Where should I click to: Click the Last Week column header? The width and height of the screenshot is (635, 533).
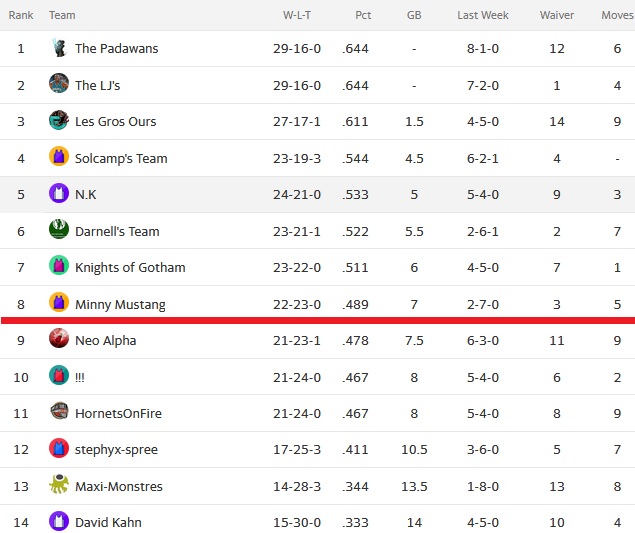coord(483,15)
